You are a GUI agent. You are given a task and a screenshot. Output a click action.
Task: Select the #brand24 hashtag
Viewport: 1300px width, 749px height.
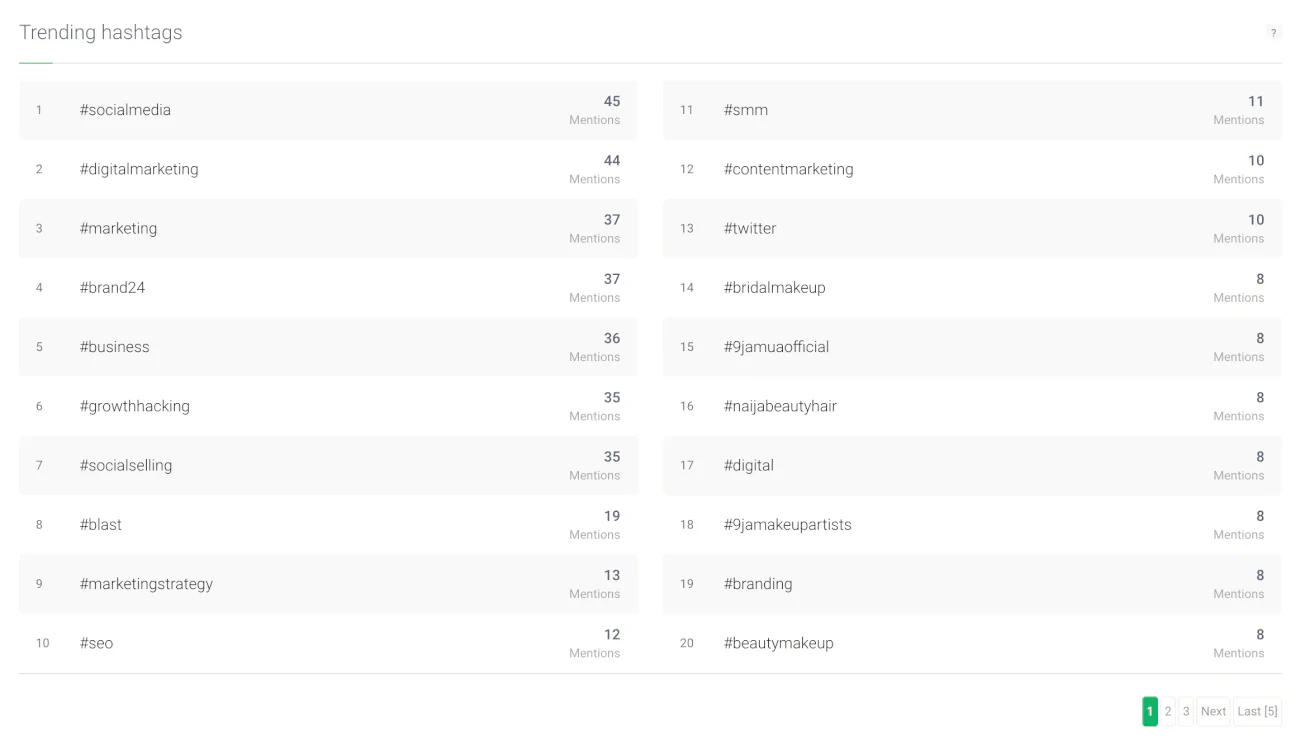click(x=112, y=288)
